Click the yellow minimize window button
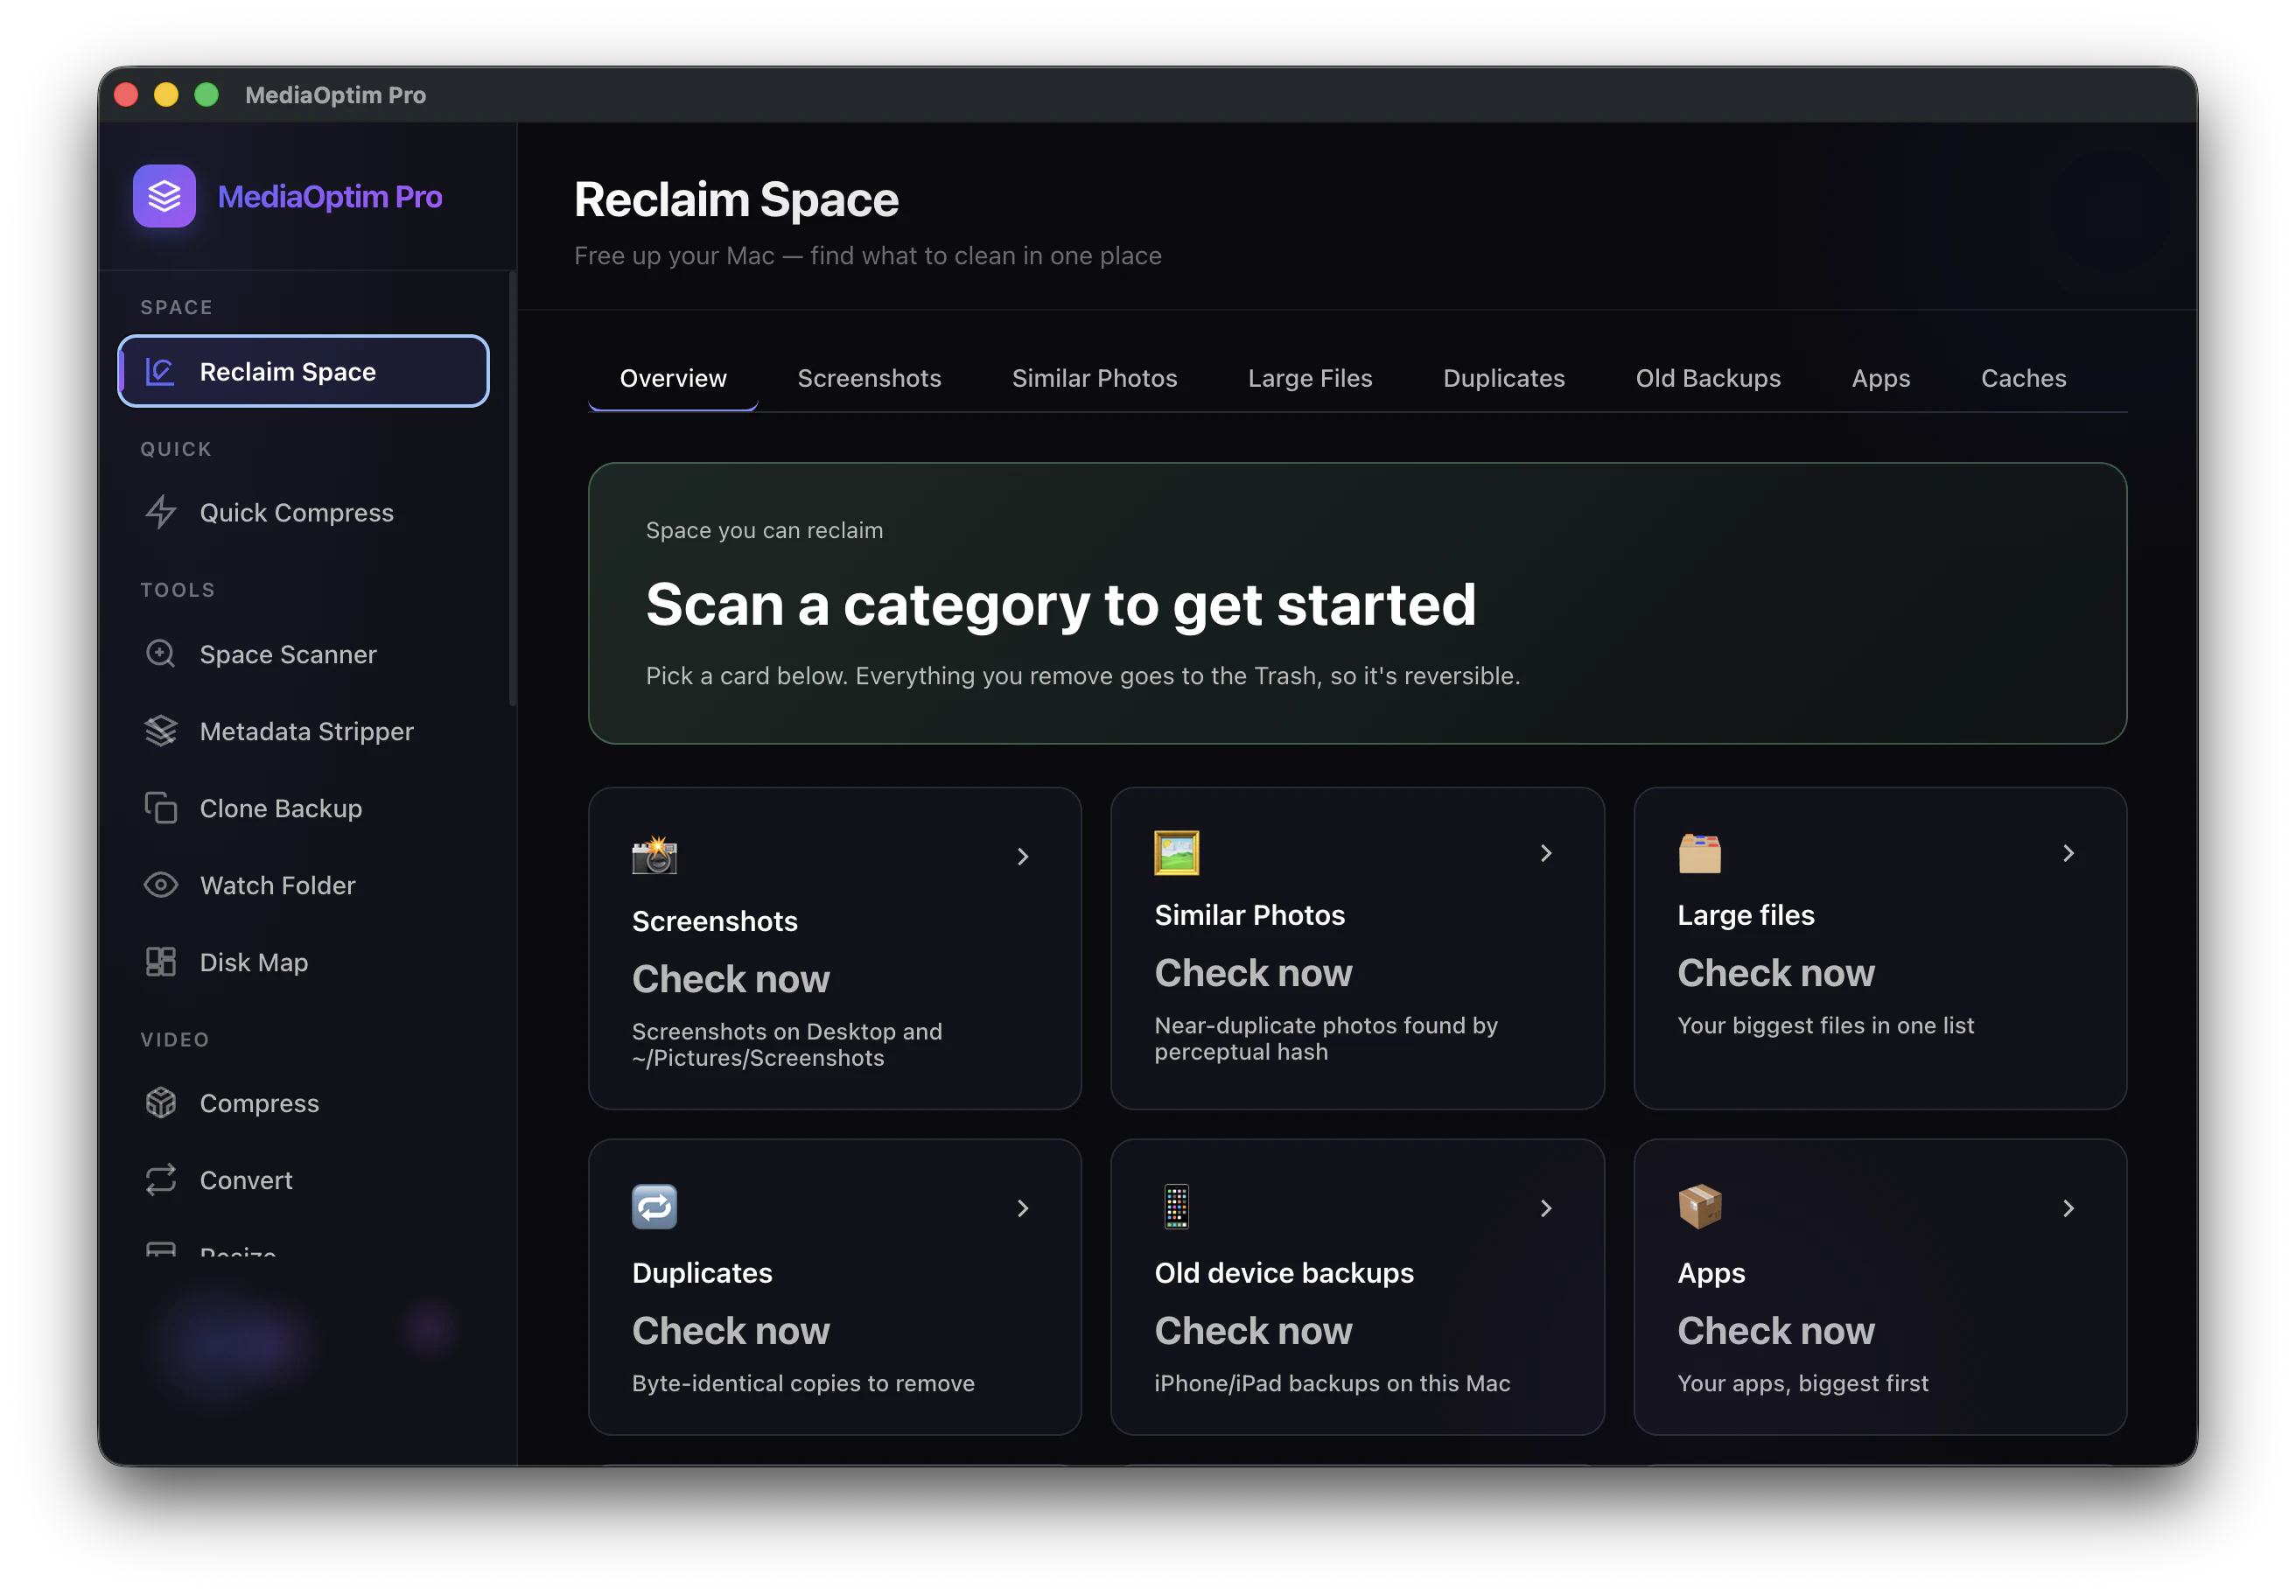 coord(166,95)
